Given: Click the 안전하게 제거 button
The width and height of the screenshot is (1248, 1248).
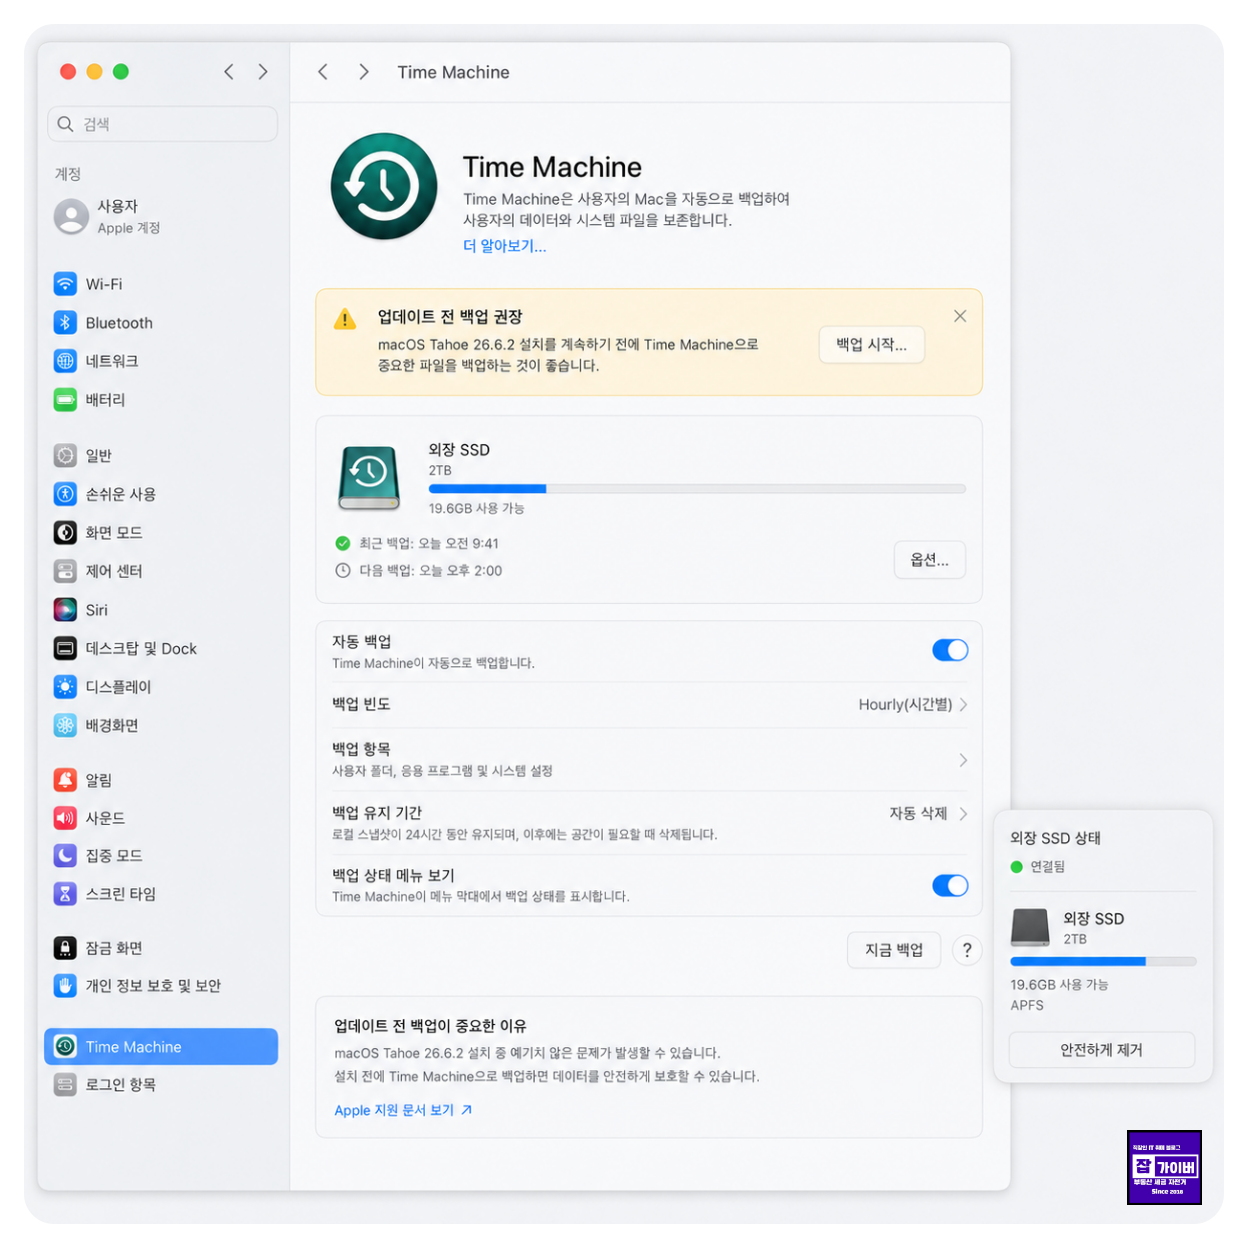Looking at the screenshot, I should pyautogui.click(x=1102, y=1050).
